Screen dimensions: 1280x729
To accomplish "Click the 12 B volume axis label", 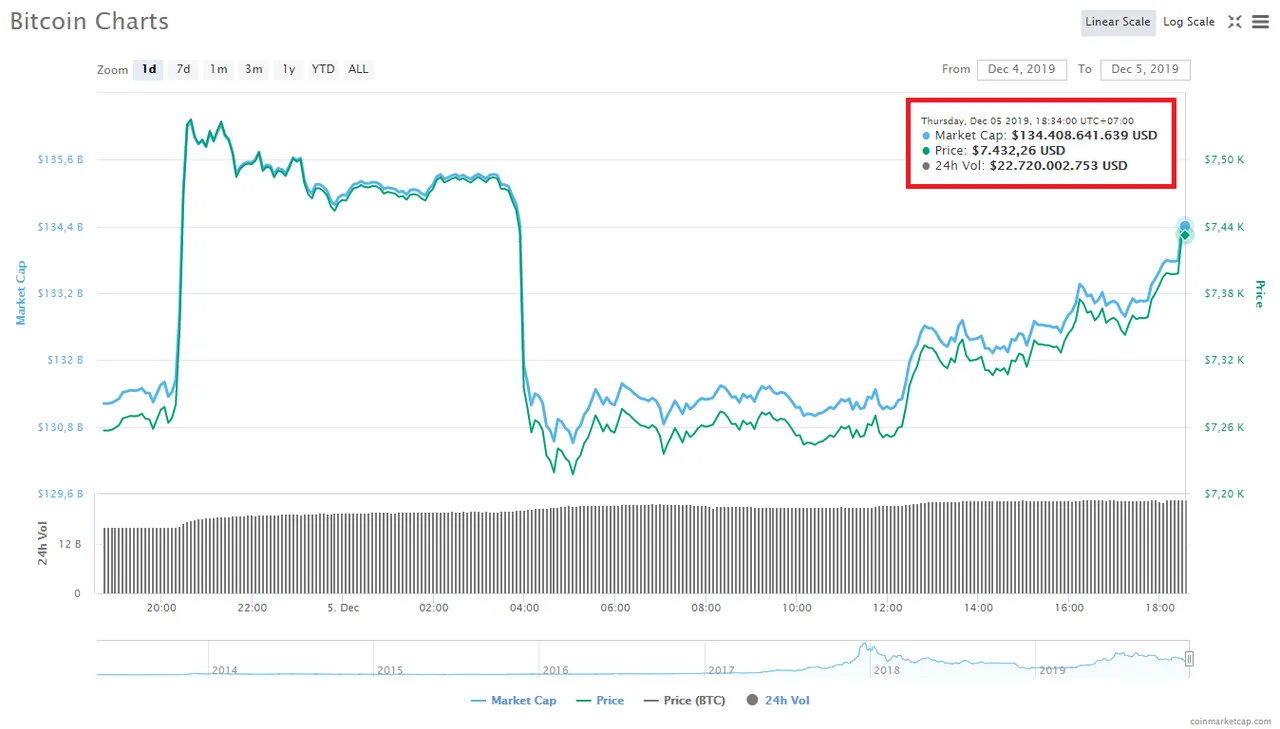I will coord(70,544).
